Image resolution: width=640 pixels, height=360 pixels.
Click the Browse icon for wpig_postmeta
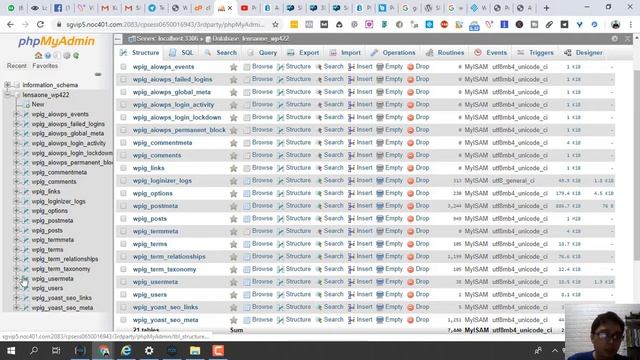[x=247, y=206]
